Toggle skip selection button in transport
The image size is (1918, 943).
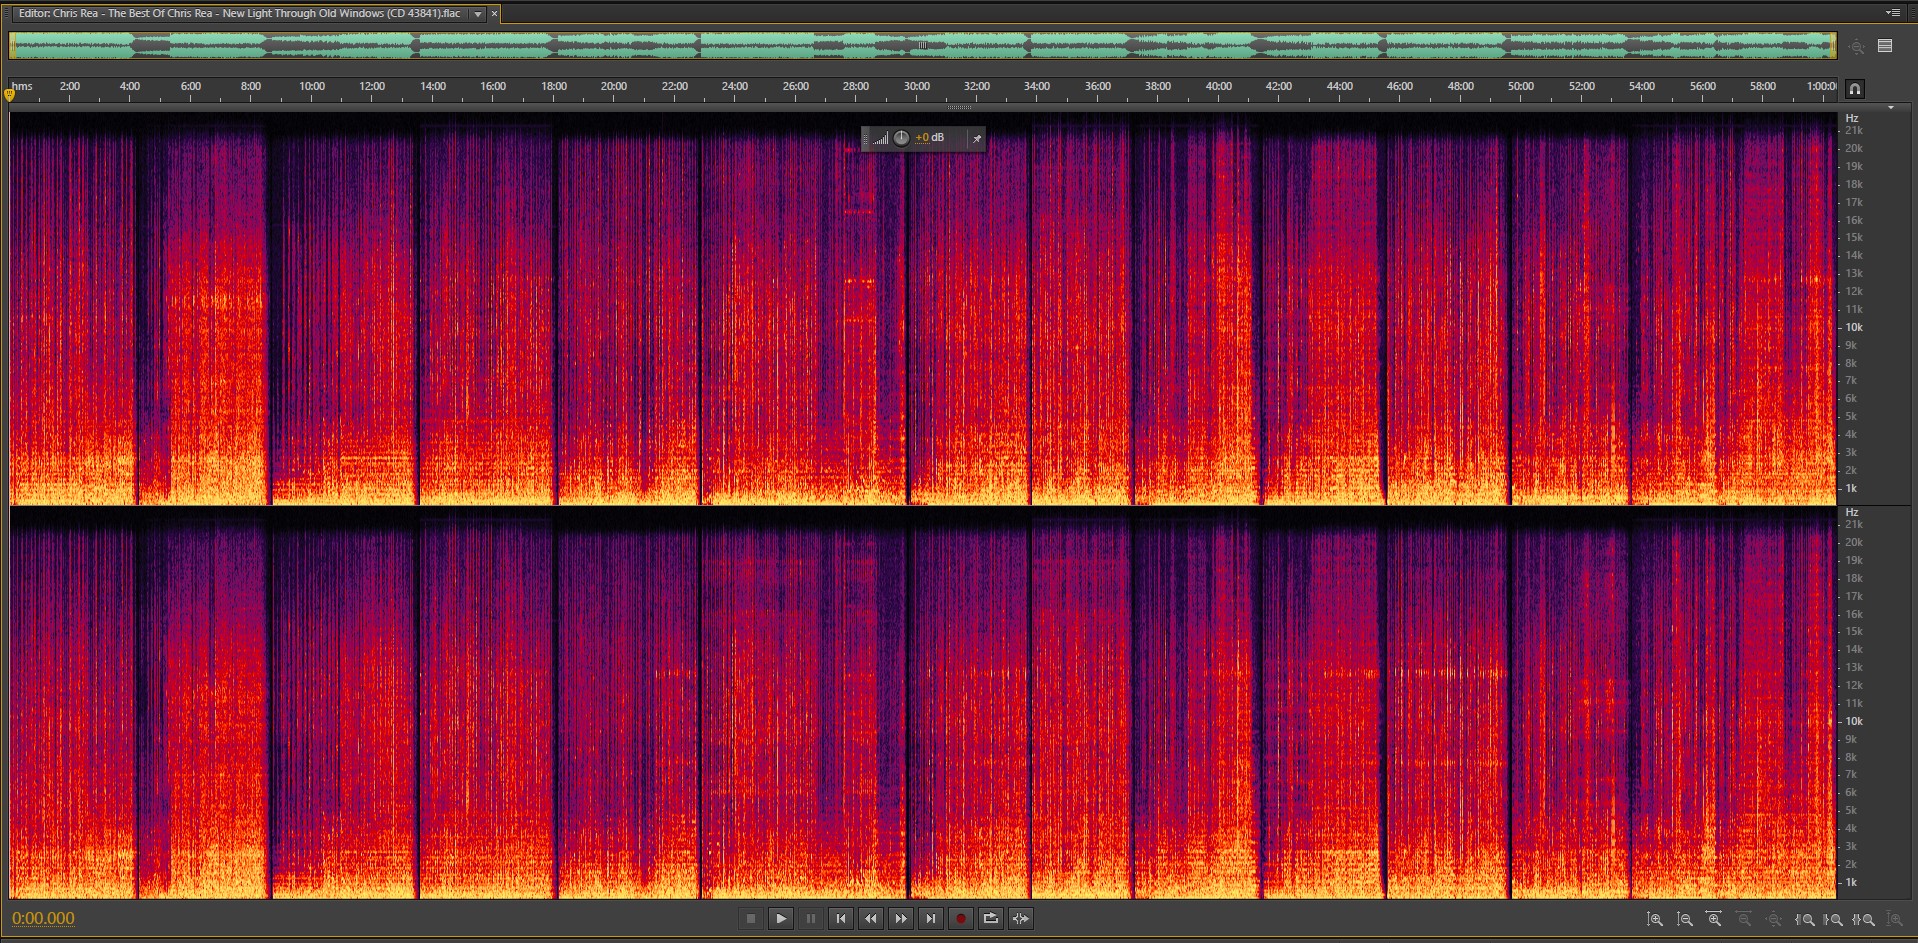(x=1020, y=918)
